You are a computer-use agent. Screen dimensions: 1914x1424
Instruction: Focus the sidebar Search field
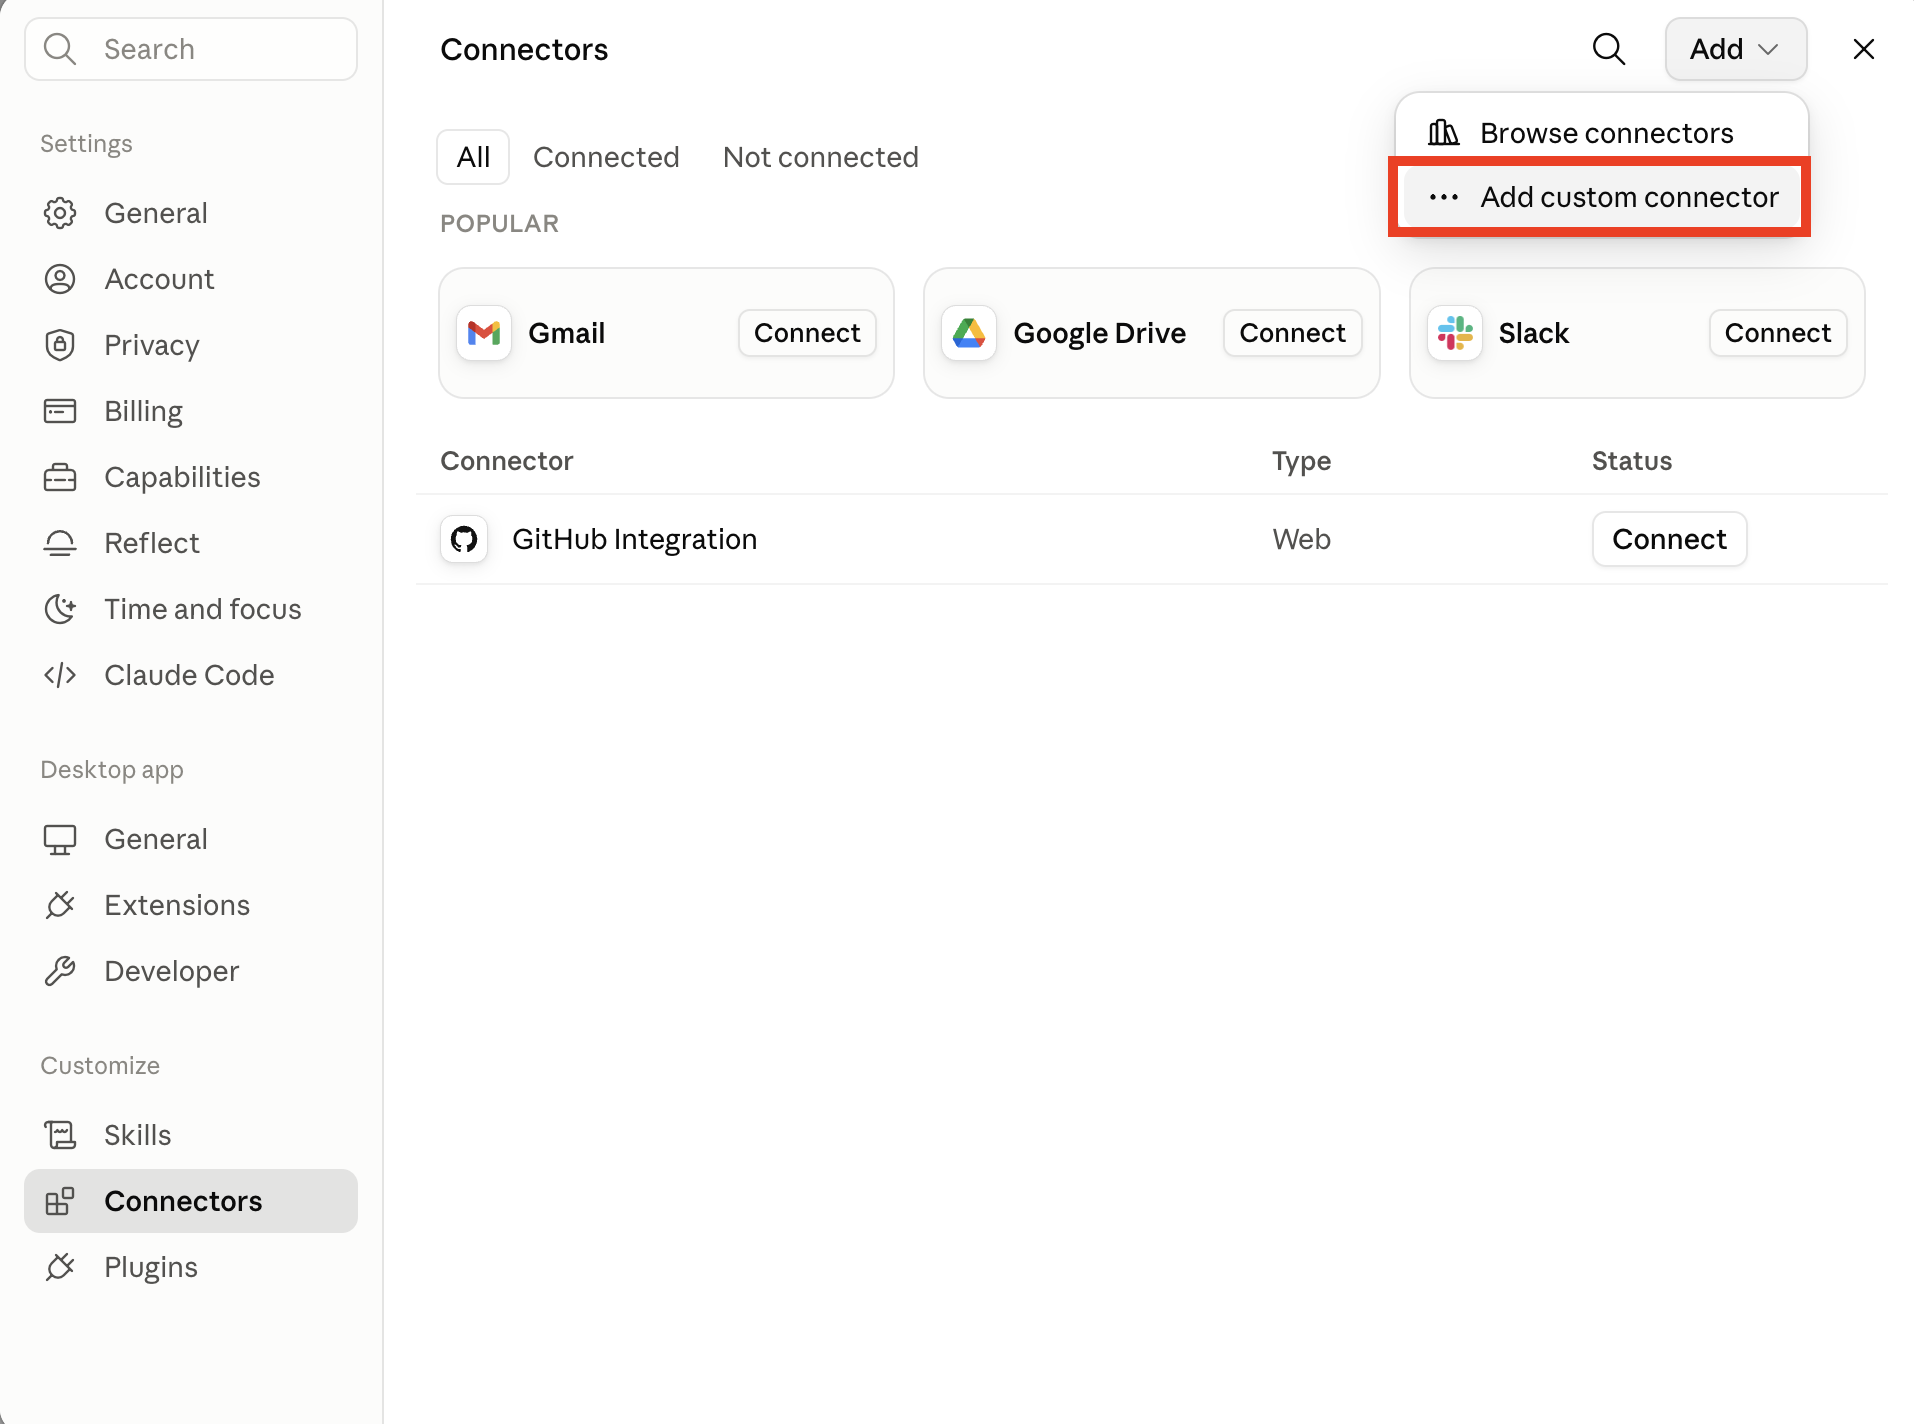point(191,49)
